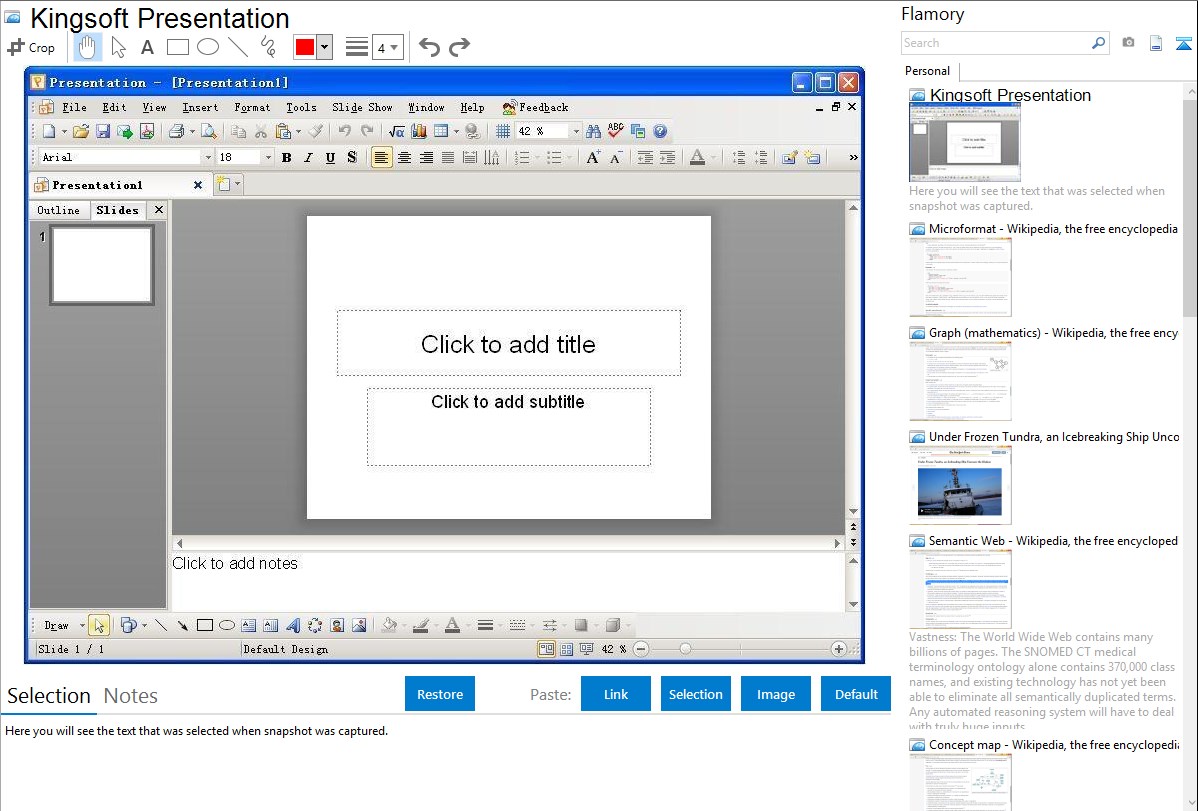This screenshot has height=811, width=1198.
Task: Take a snapshot with the camera icon
Action: [x=1128, y=43]
